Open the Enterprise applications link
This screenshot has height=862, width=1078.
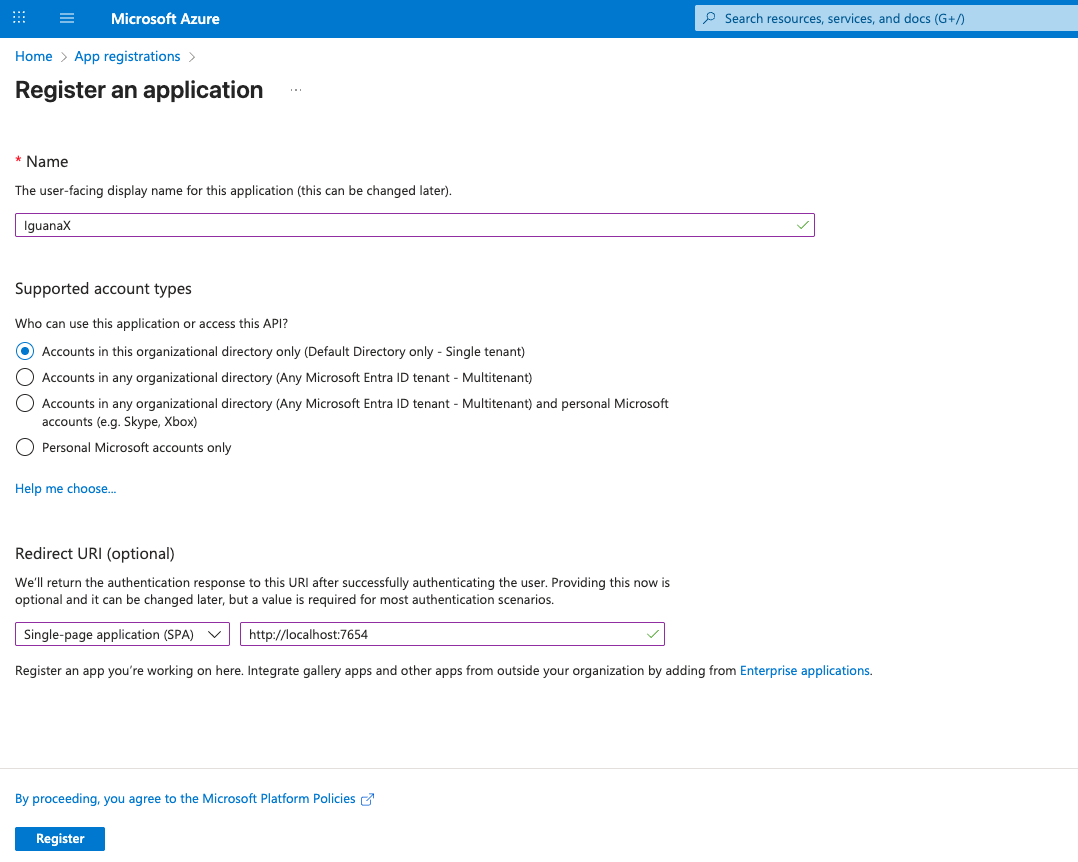[x=804, y=671]
